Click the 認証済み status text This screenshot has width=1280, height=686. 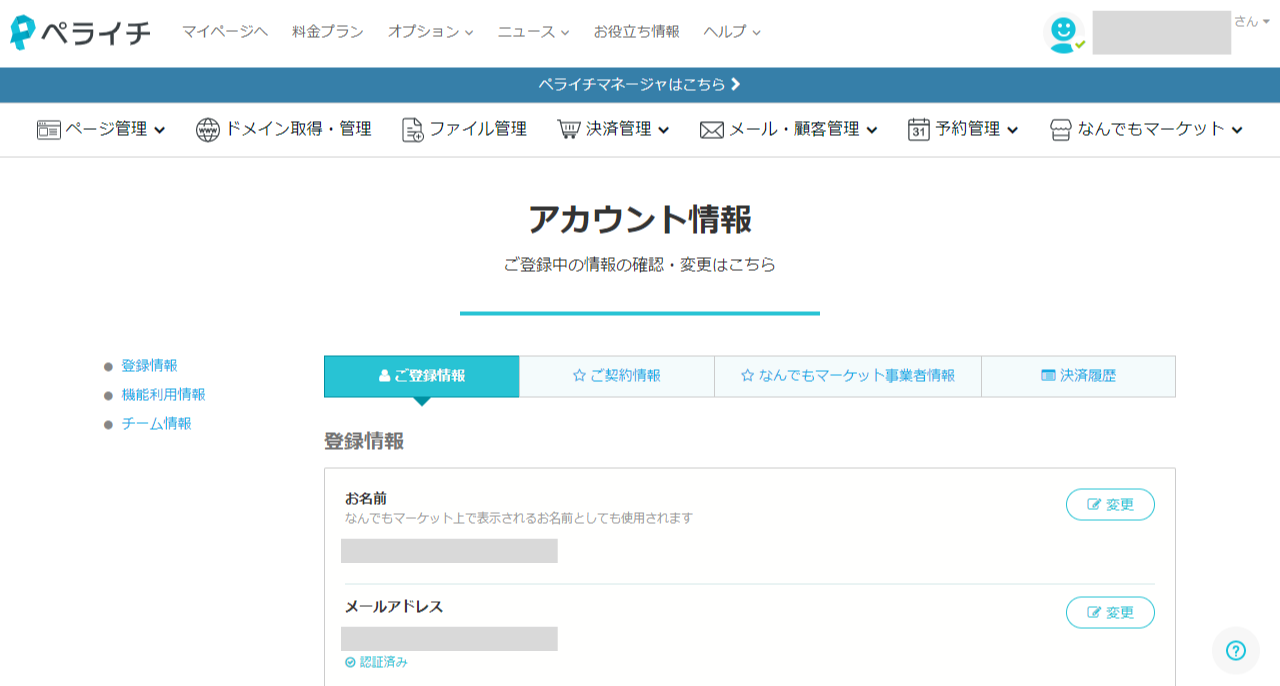coord(383,662)
